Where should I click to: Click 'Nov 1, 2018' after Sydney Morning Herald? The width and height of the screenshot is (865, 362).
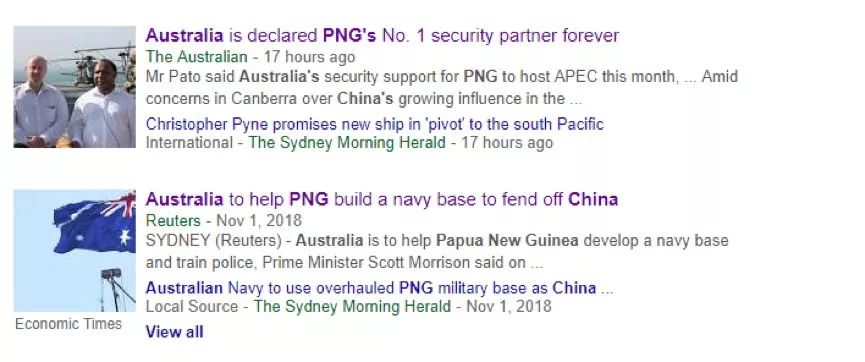click(509, 307)
